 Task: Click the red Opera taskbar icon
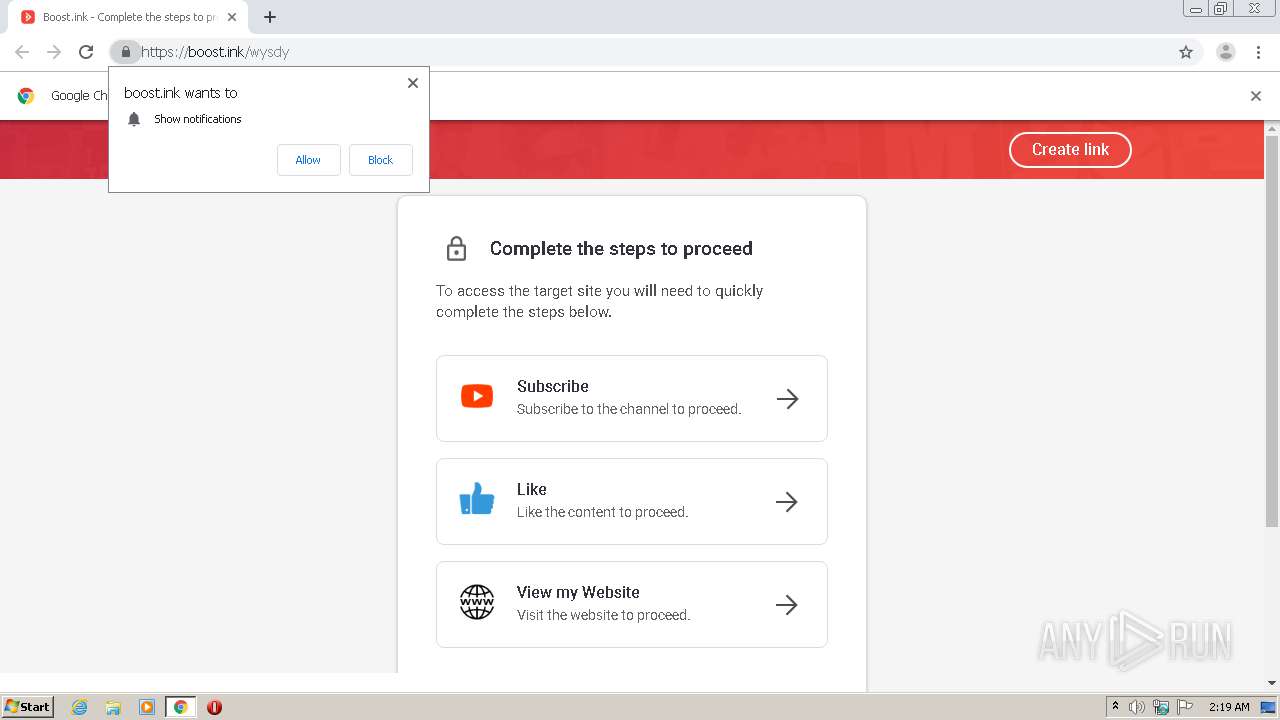(214, 707)
